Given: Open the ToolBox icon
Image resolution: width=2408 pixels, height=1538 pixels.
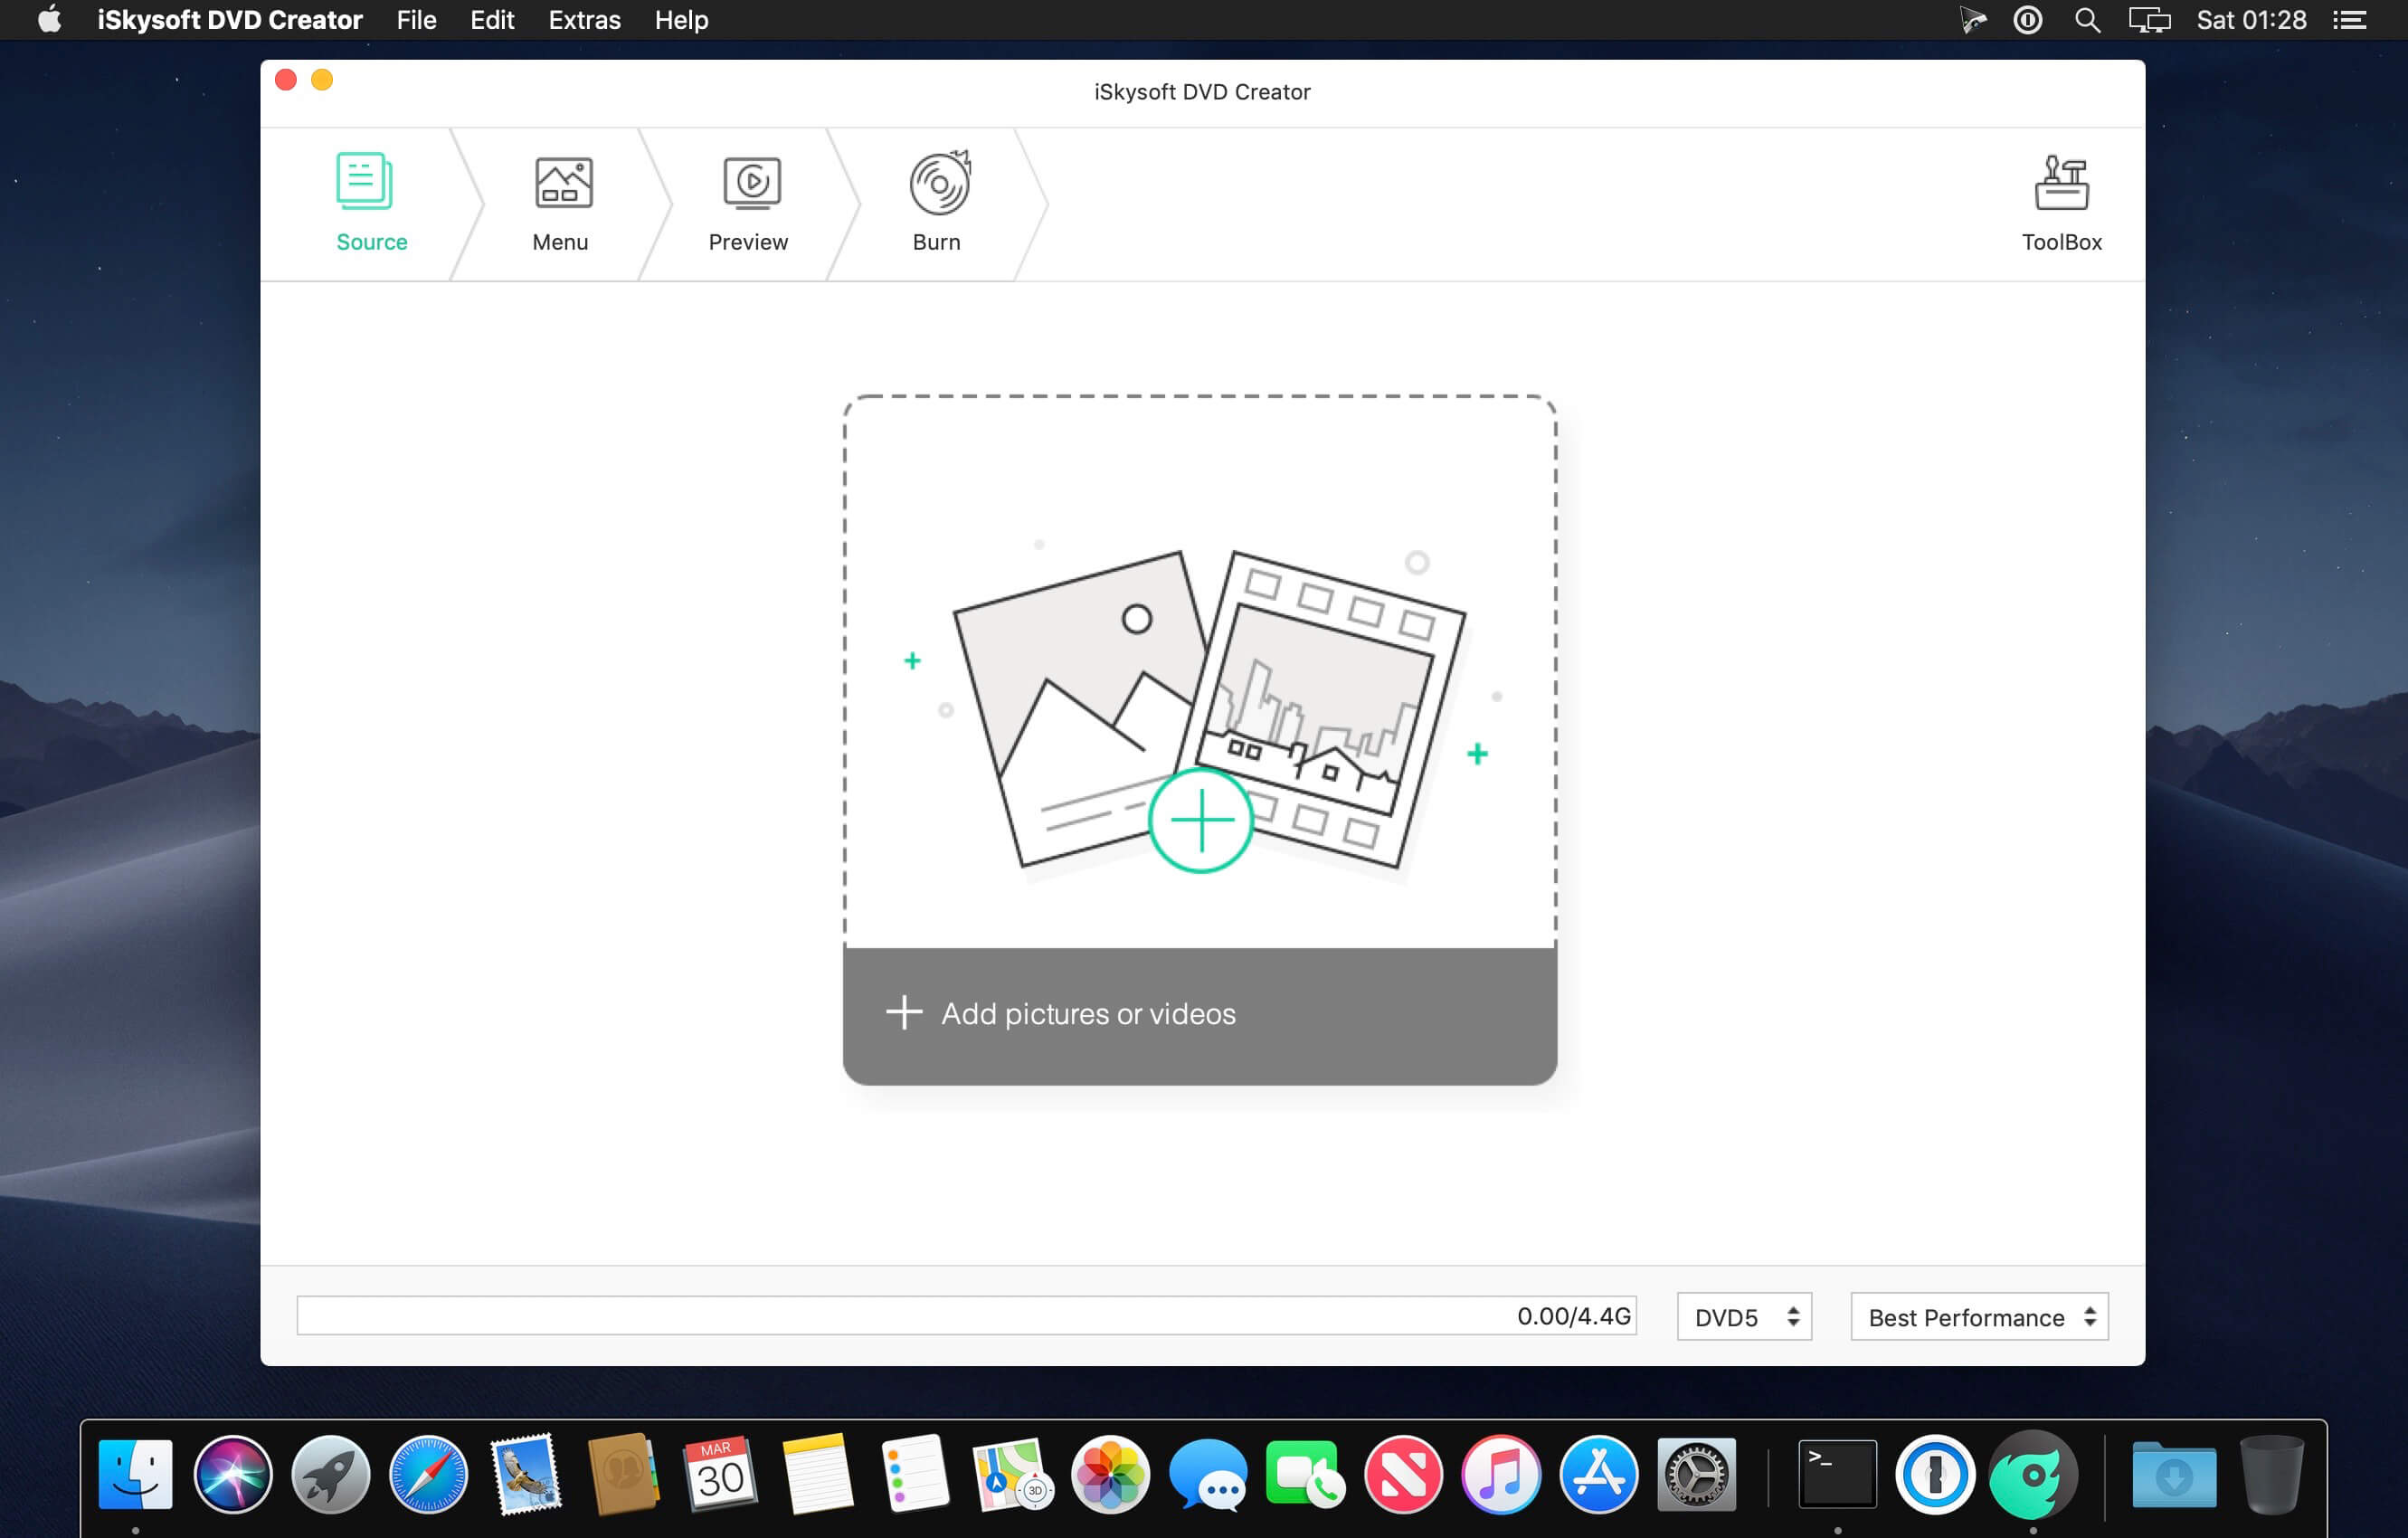Looking at the screenshot, I should tap(2061, 184).
